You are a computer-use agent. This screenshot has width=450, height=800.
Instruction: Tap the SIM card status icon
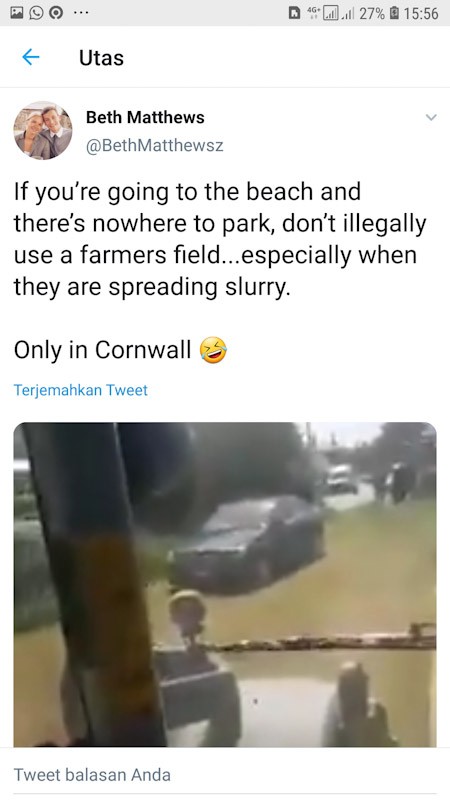coord(294,13)
